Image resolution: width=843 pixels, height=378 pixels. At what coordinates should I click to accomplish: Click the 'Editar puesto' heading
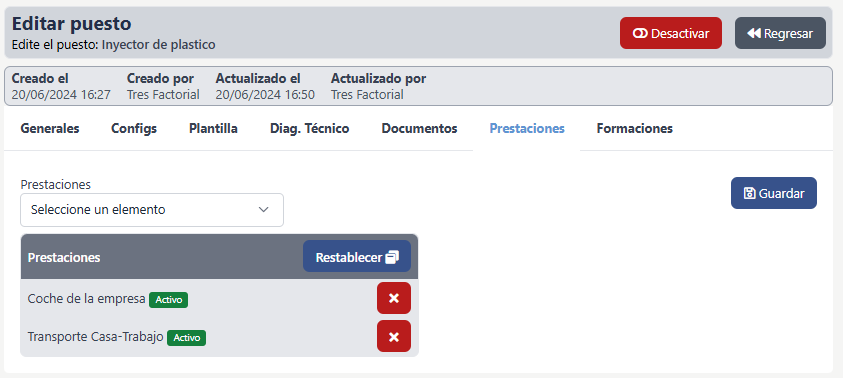point(72,24)
